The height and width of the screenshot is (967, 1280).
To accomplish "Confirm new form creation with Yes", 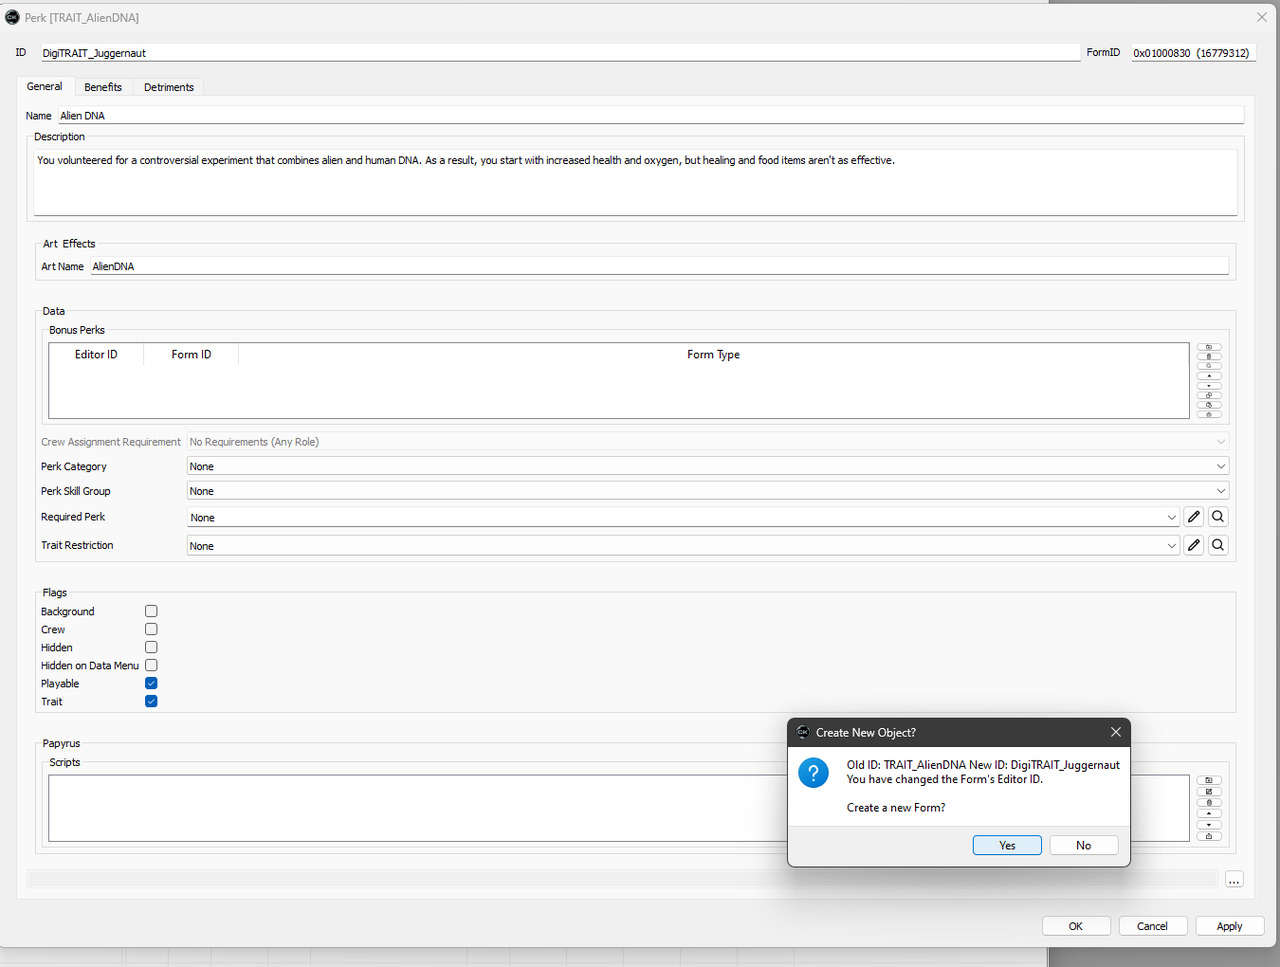I will click(1007, 845).
